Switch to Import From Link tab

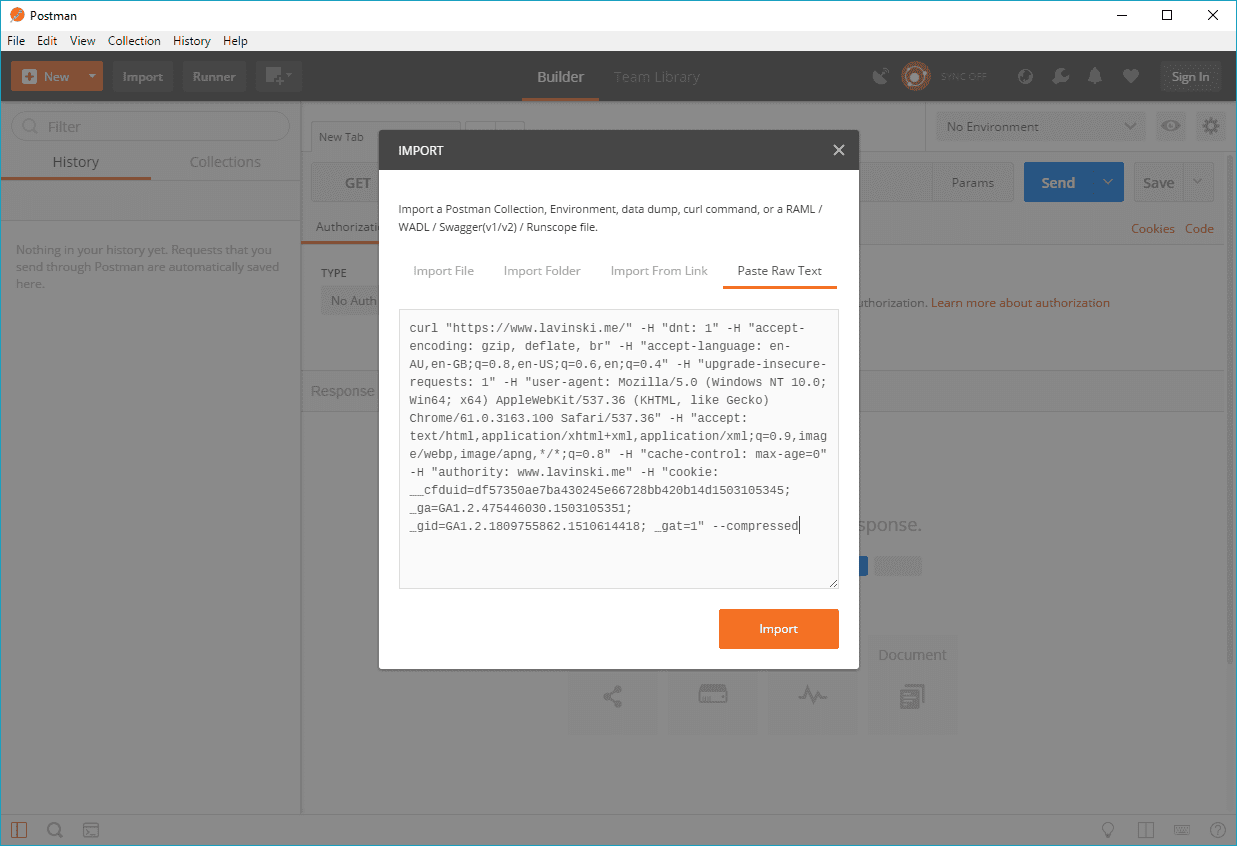(x=658, y=271)
